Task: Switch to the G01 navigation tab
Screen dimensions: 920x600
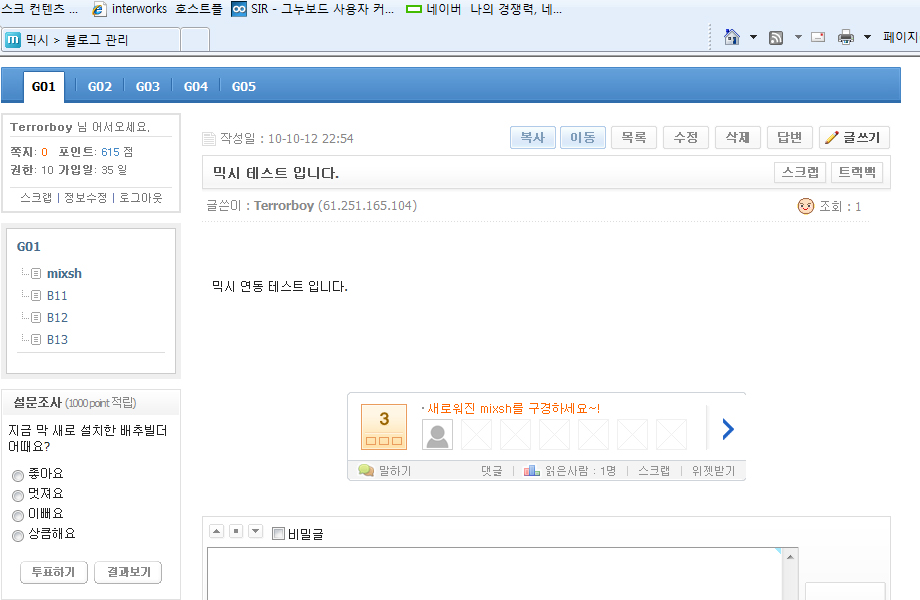Action: point(43,86)
